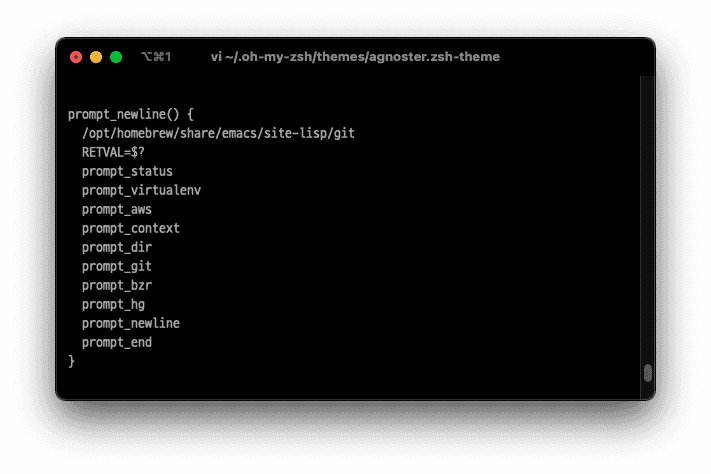Click the /opt/homebrew/share/emacs/site-lisp/git line
Image resolution: width=711 pixels, height=474 pixels.
click(x=219, y=133)
